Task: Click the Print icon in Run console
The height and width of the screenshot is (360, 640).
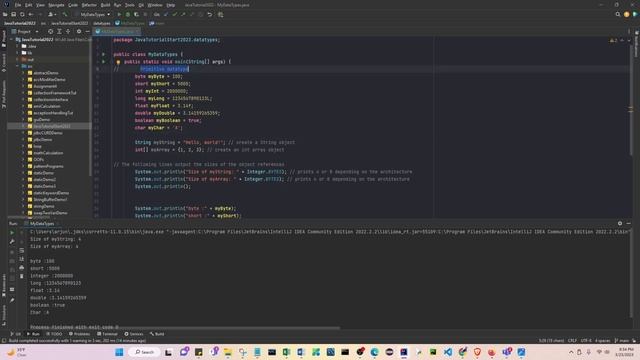Action: (22, 268)
